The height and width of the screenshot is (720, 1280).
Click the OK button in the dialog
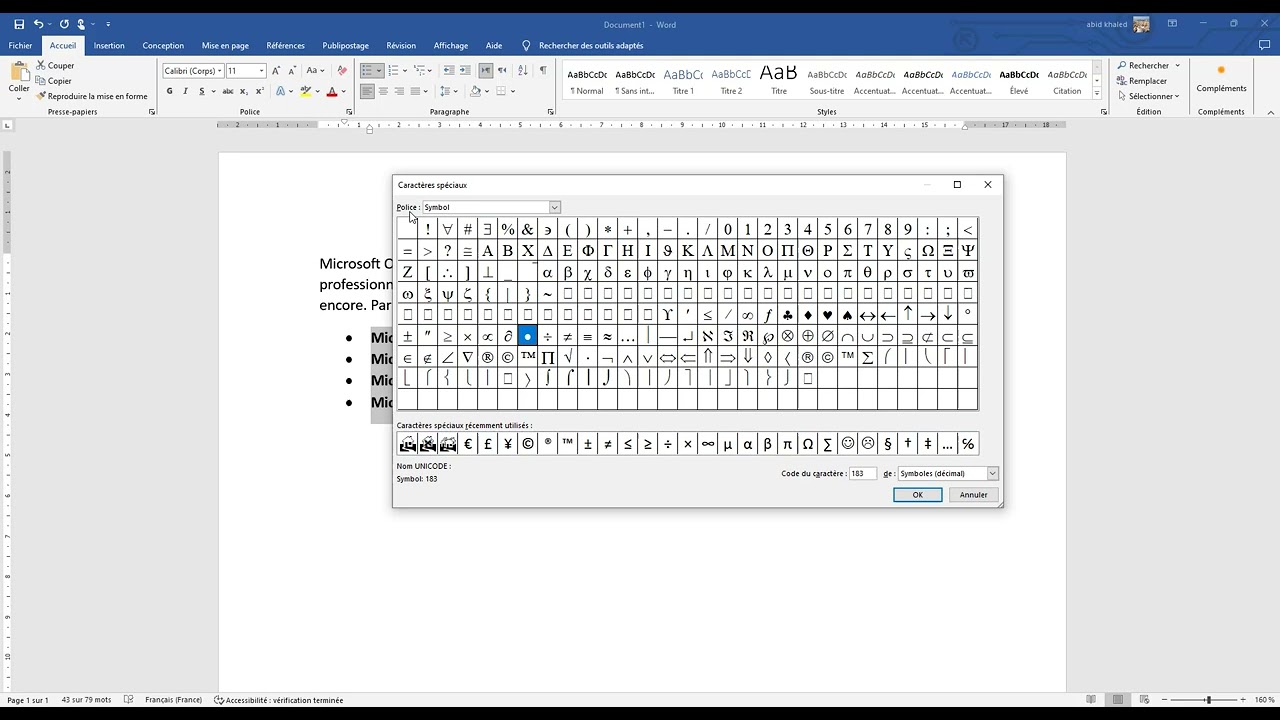(917, 495)
